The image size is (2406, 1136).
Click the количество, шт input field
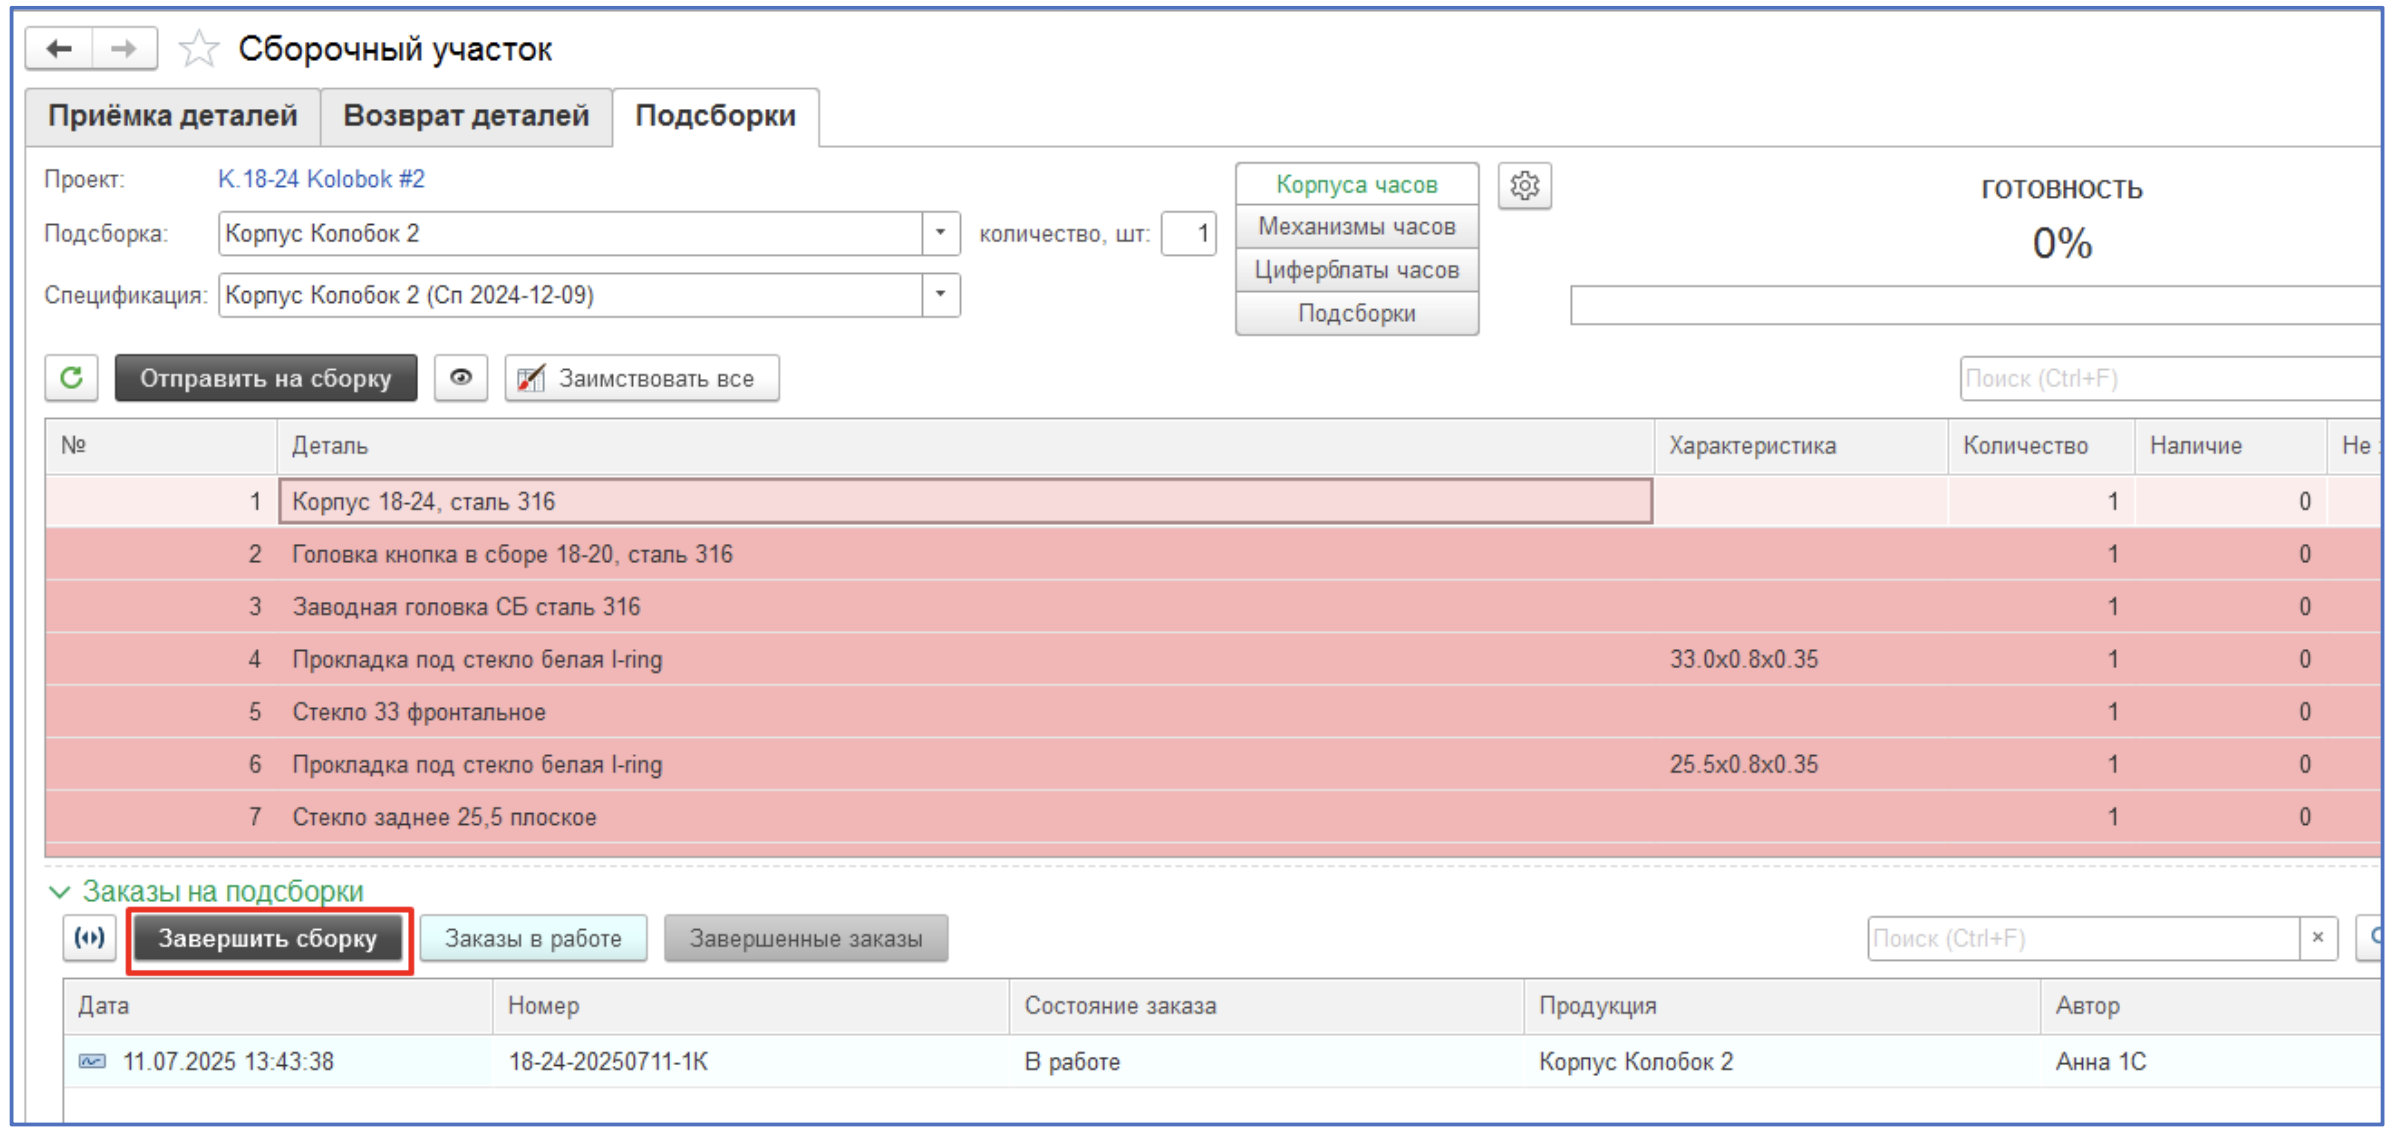(1189, 234)
